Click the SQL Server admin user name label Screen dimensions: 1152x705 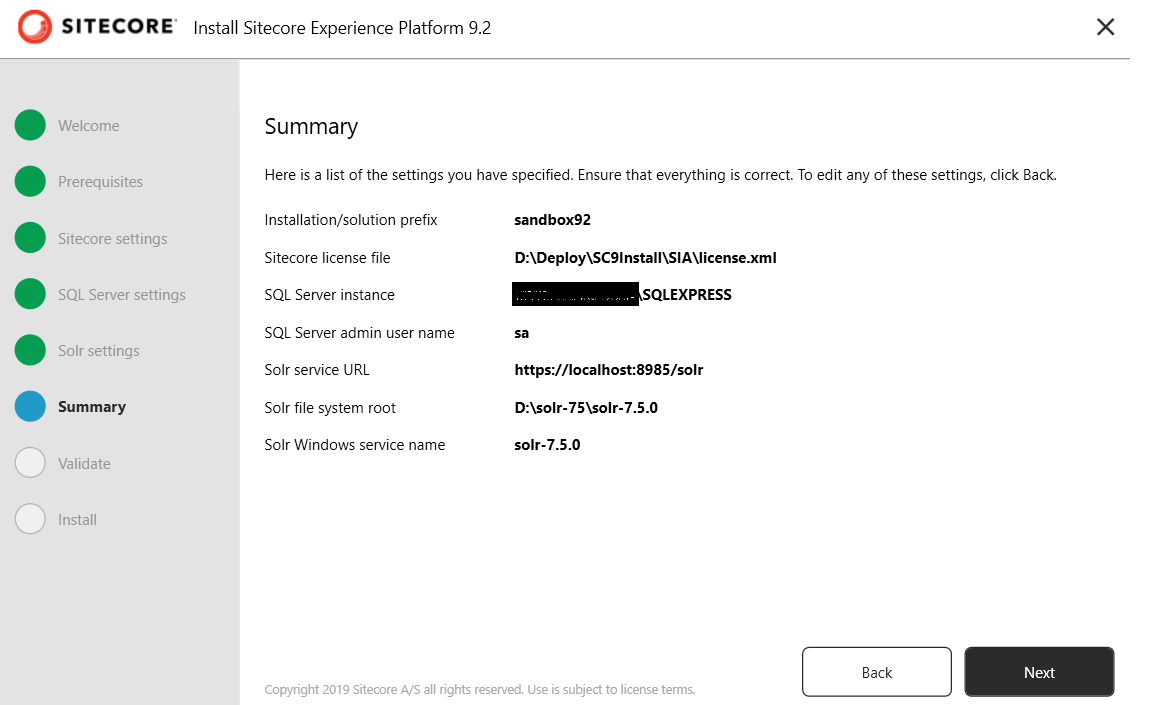(359, 333)
